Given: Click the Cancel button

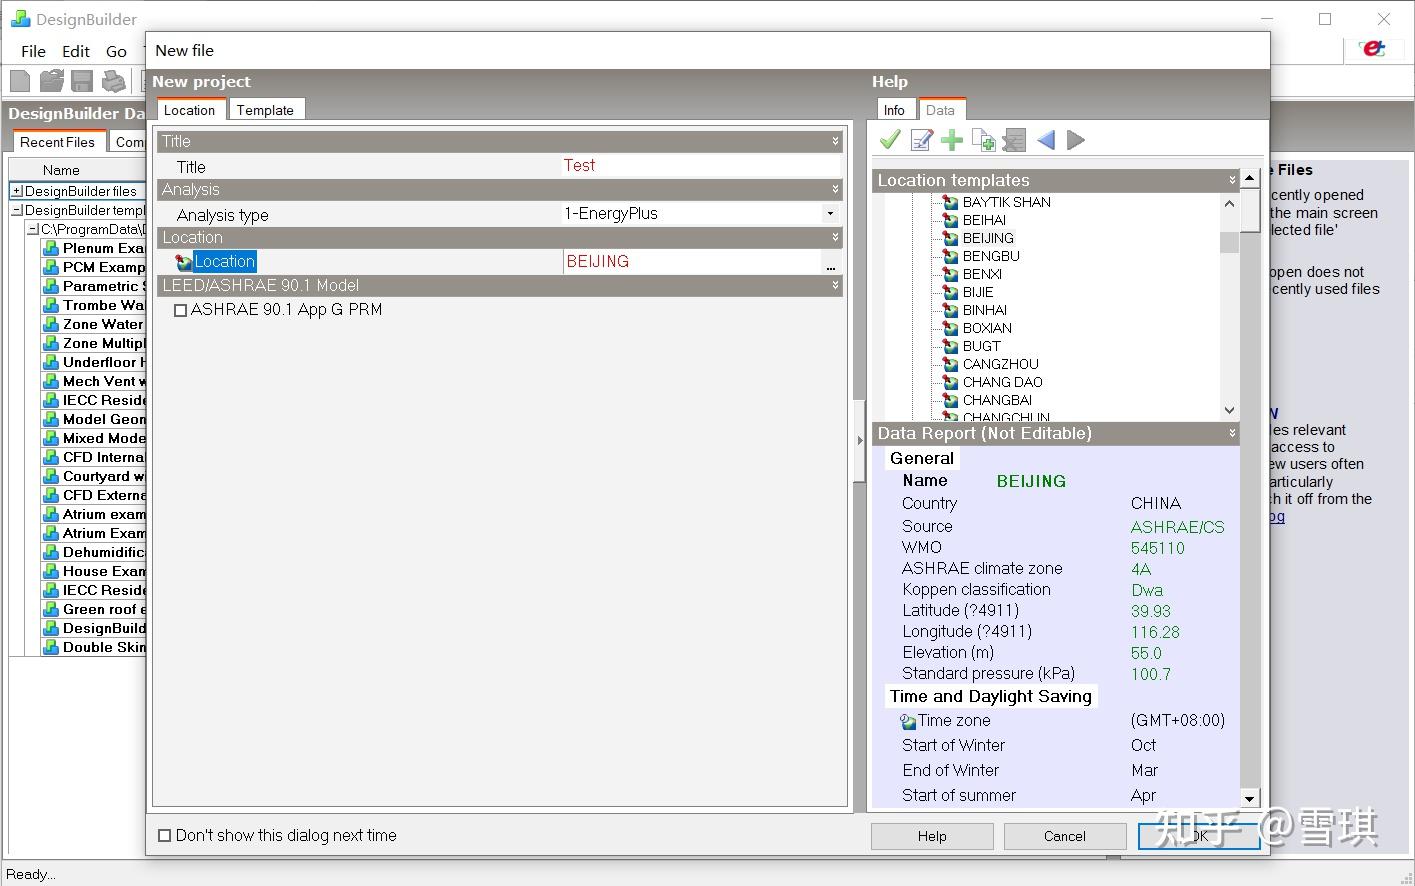Looking at the screenshot, I should pyautogui.click(x=1064, y=836).
